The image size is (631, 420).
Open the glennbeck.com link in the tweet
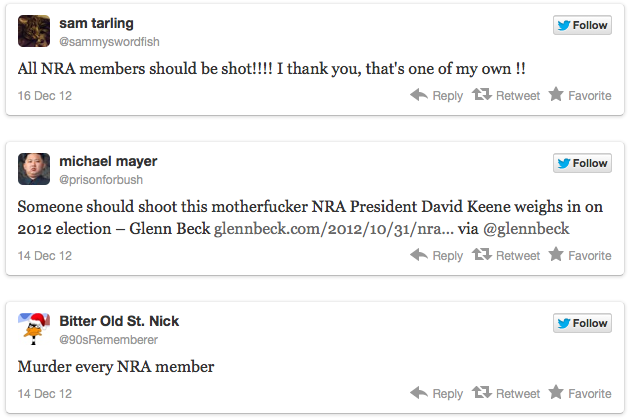[x=334, y=229]
